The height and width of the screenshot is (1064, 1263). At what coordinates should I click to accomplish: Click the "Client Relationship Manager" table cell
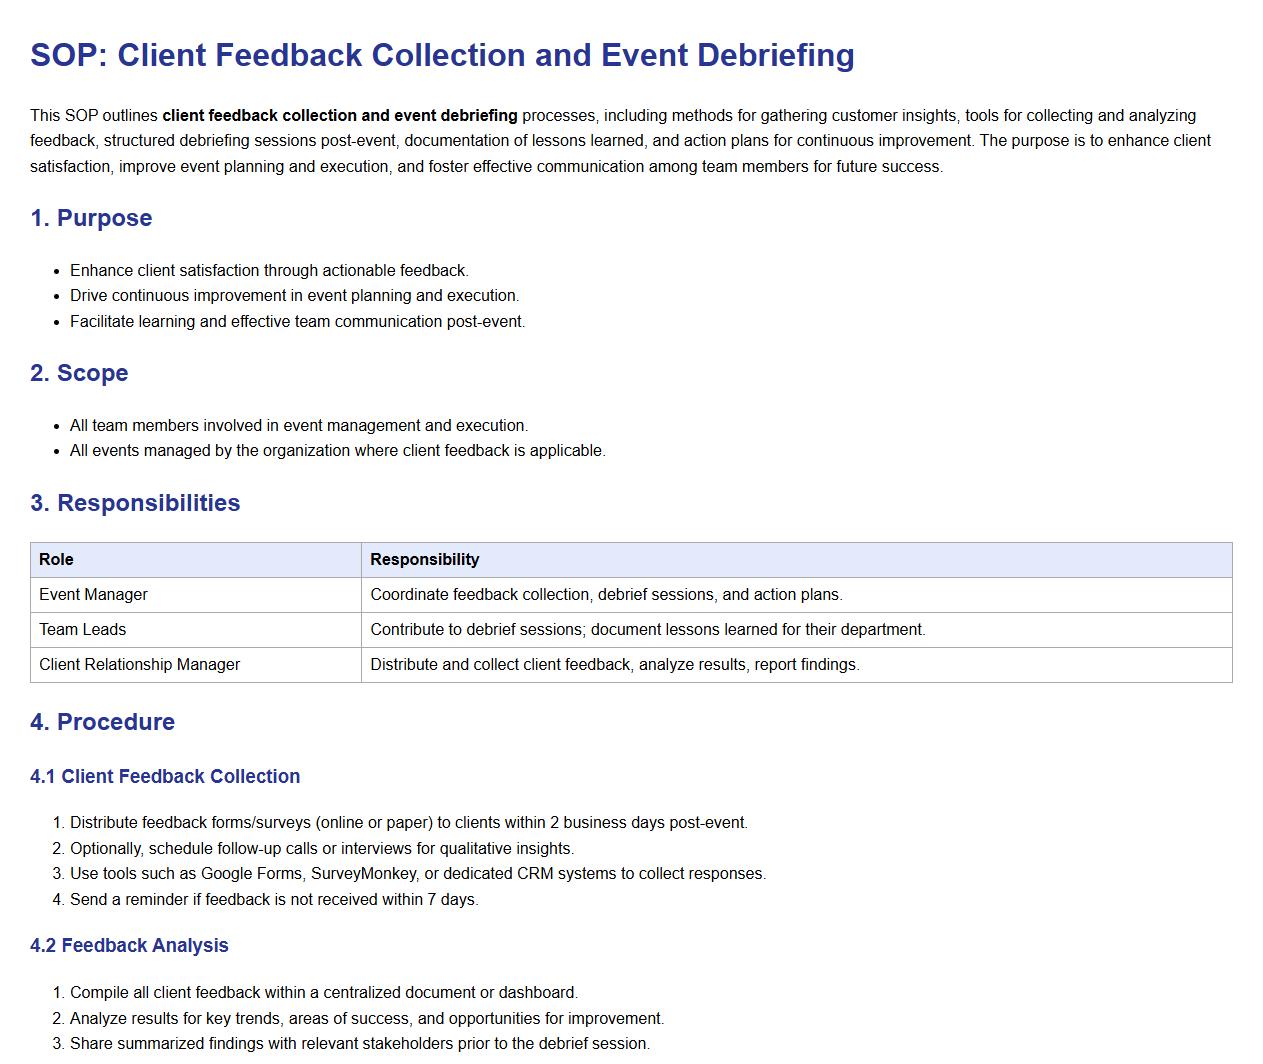point(139,665)
